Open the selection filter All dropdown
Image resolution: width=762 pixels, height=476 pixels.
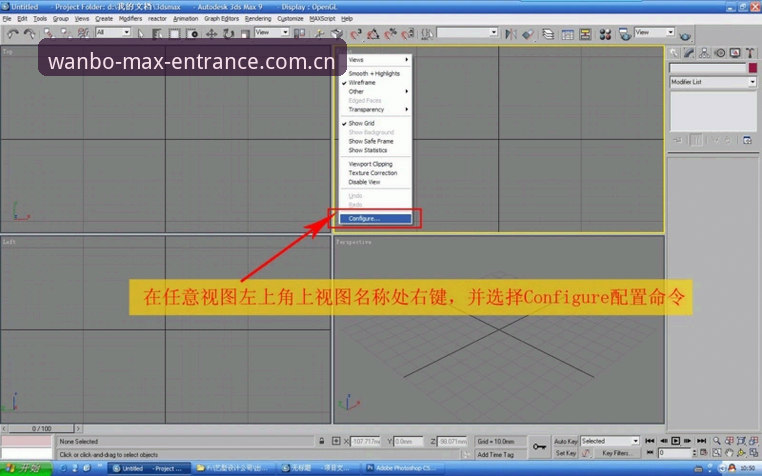[x=113, y=32]
